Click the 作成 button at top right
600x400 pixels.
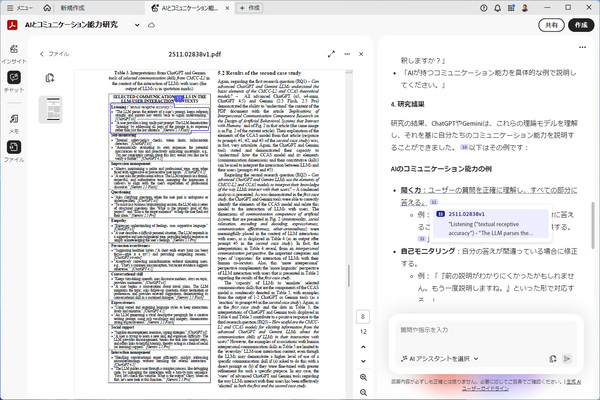coord(579,25)
